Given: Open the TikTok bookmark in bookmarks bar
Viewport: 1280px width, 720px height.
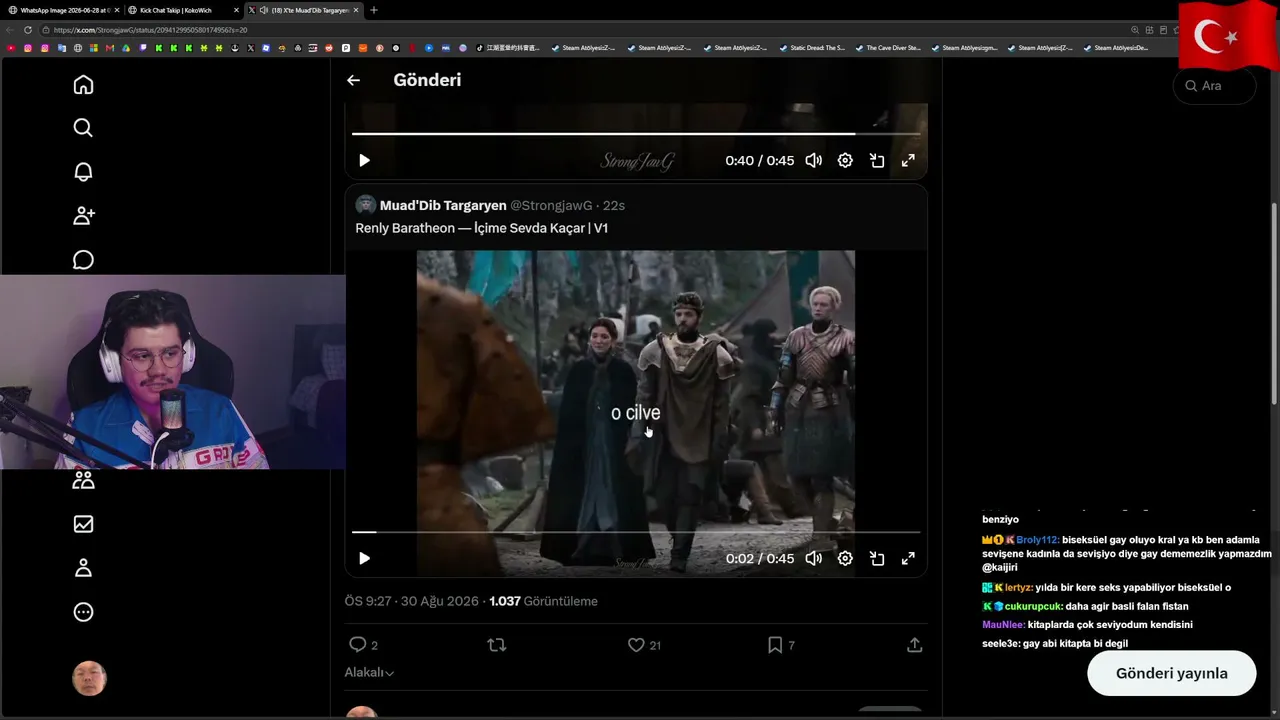Looking at the screenshot, I should pos(507,48).
